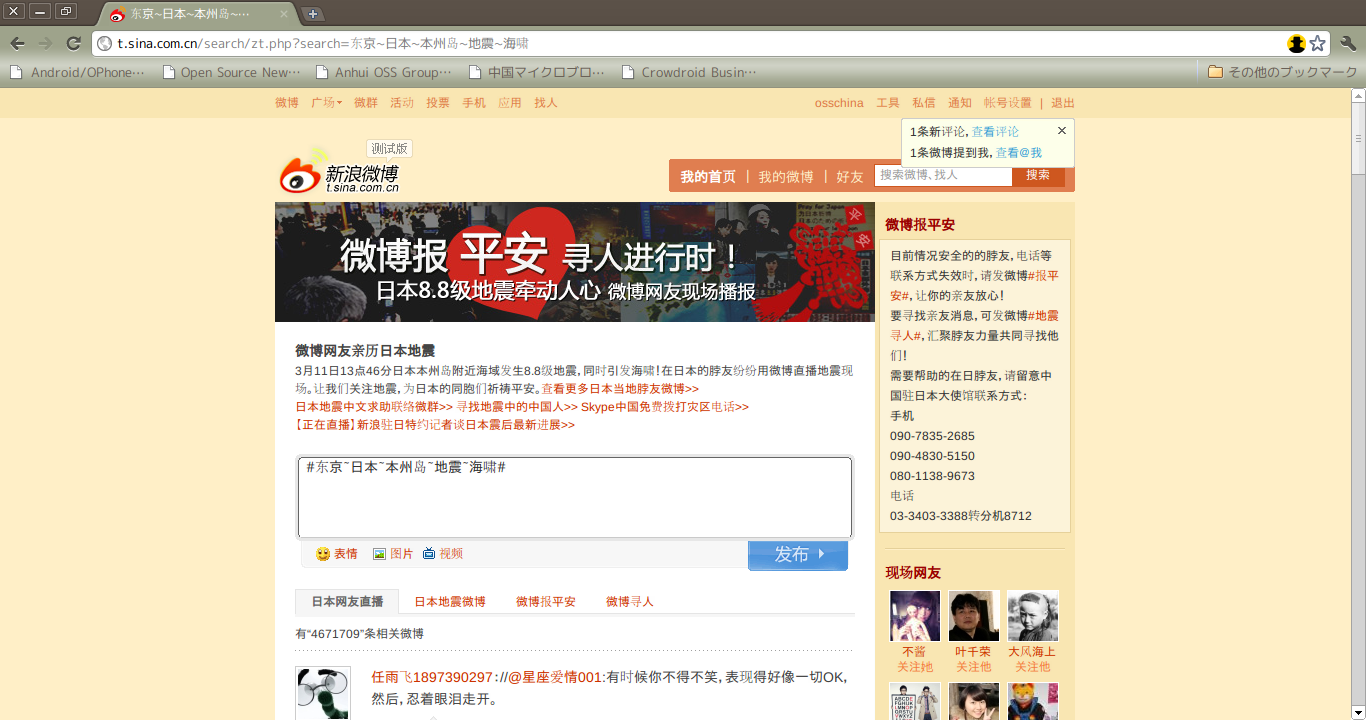Open 帐号设置 account settings

tap(1007, 103)
